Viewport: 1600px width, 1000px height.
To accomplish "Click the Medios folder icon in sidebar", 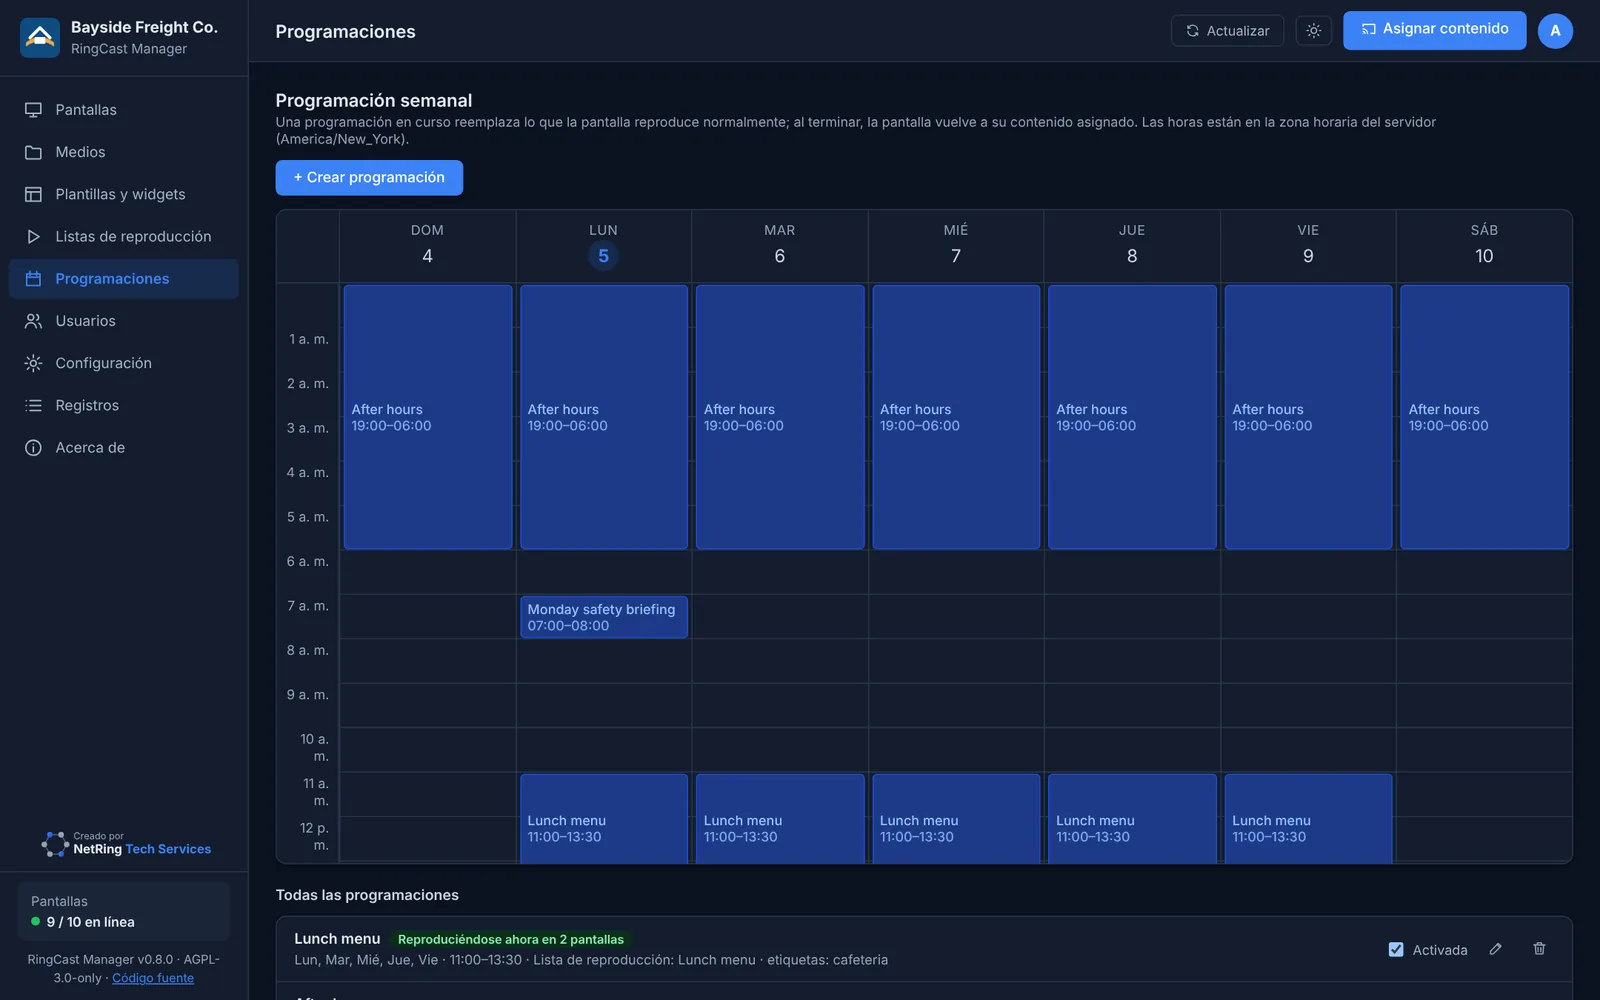I will pyautogui.click(x=33, y=152).
